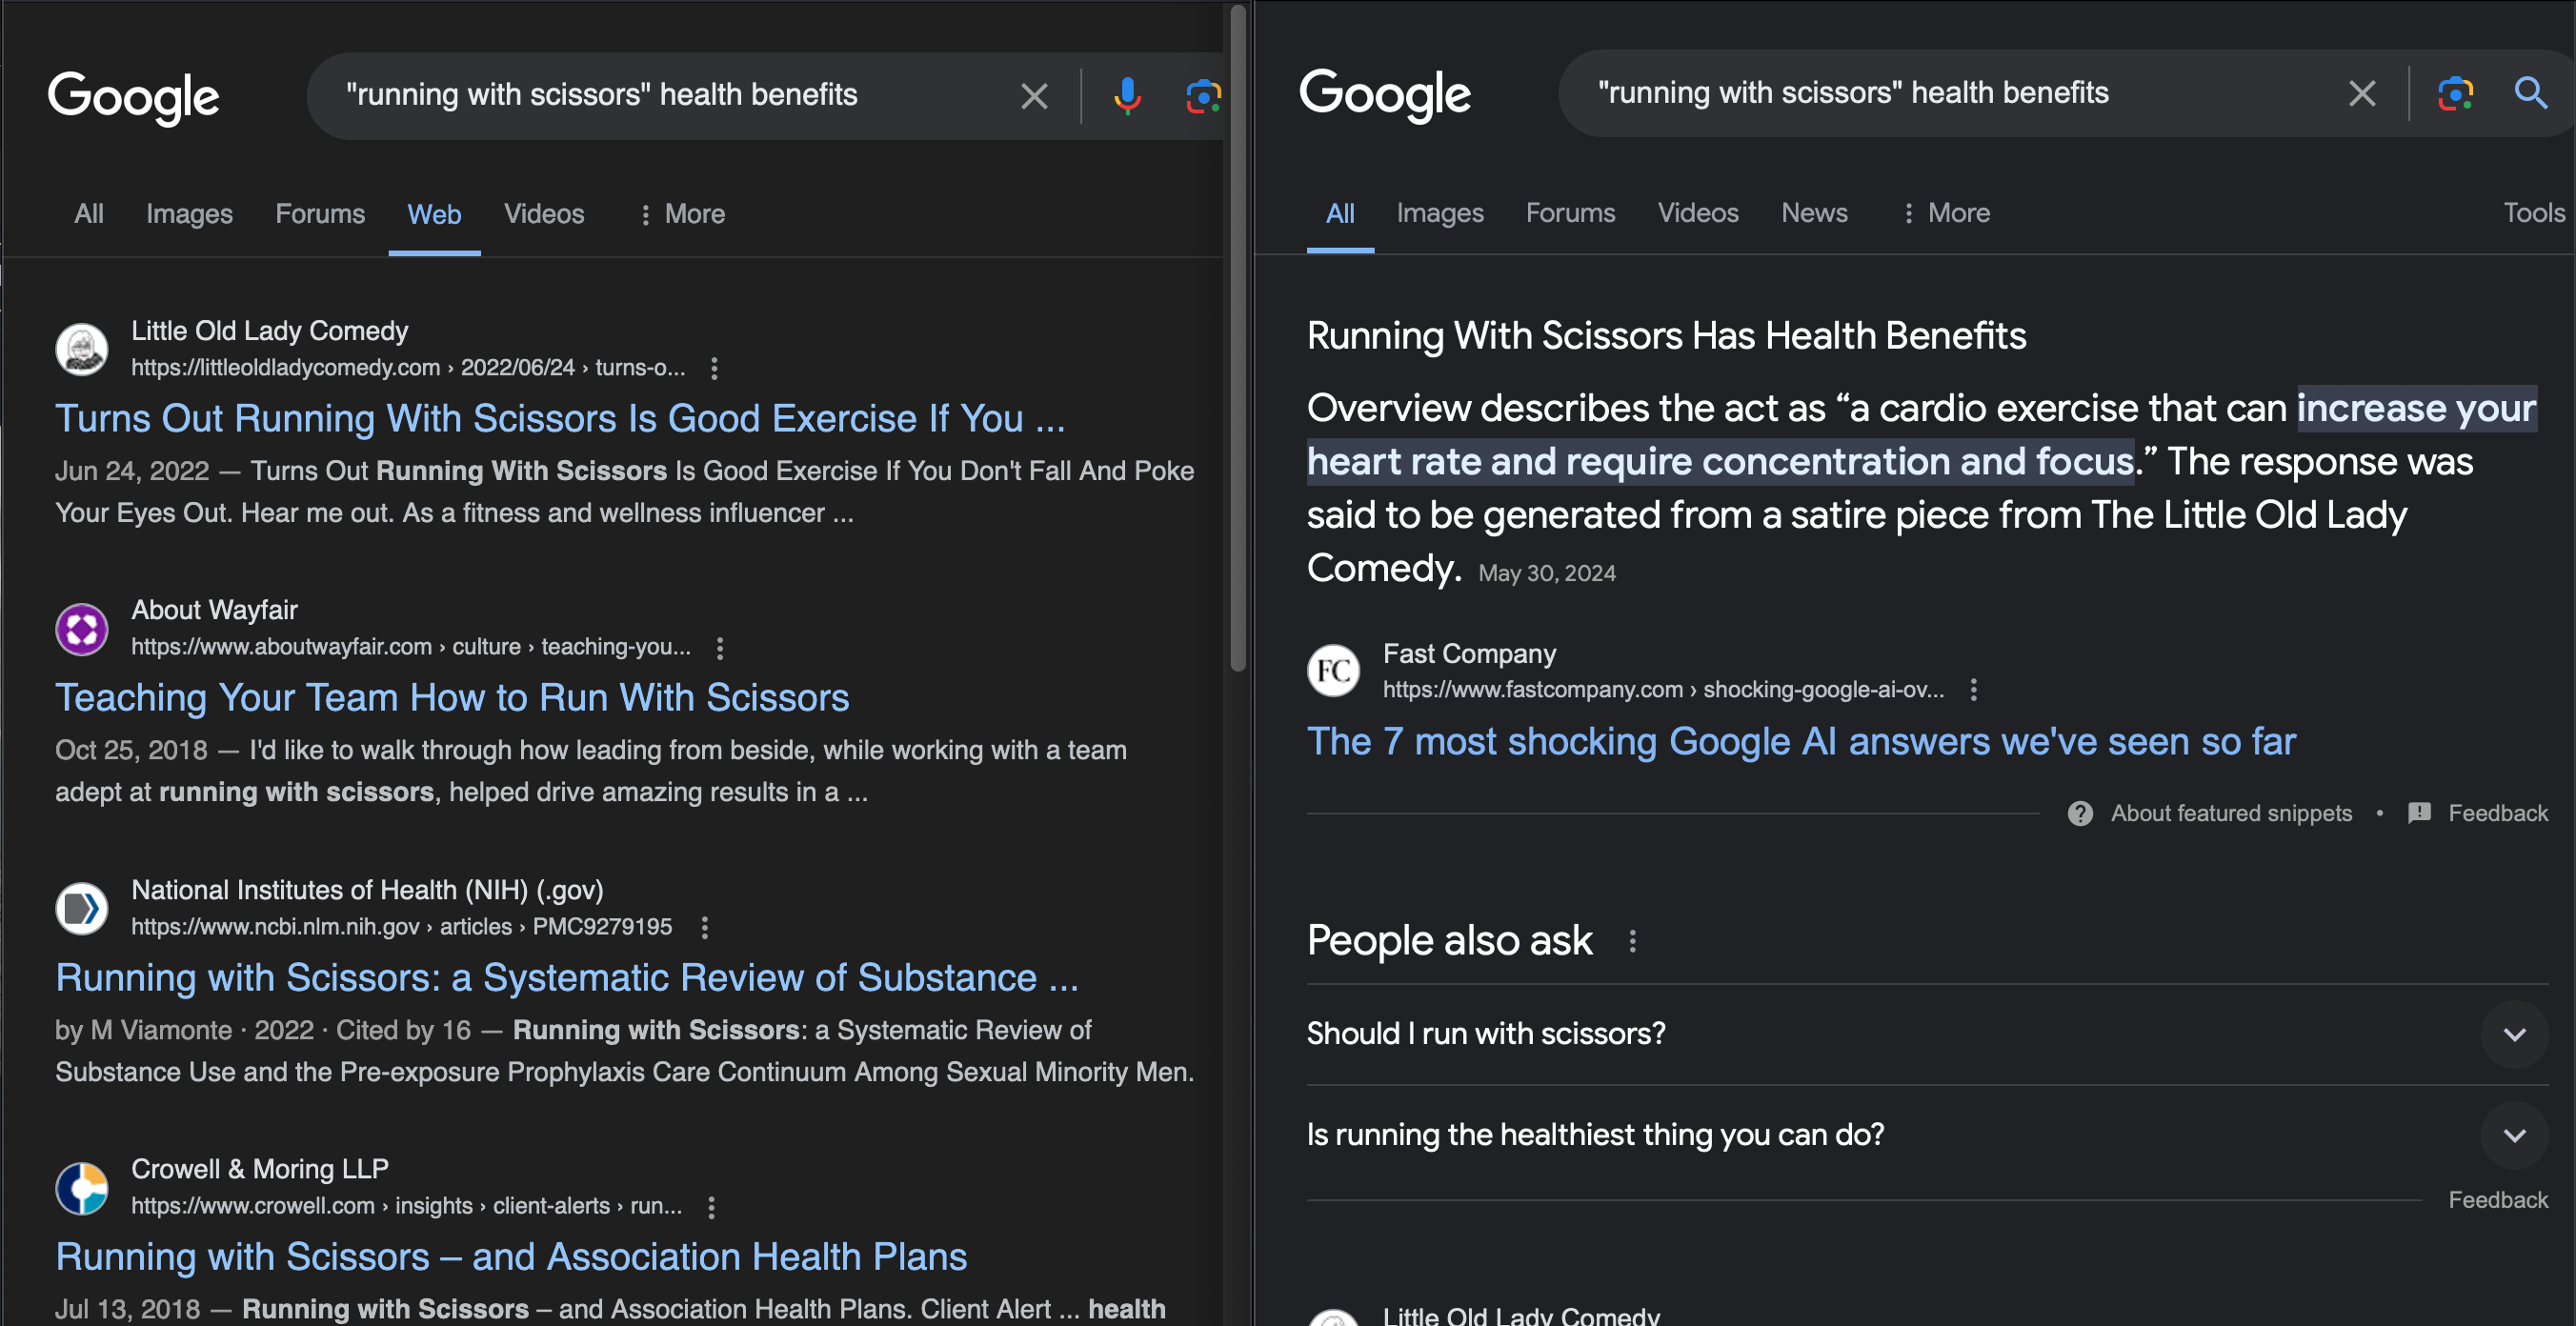
Task: Click Feedback below People also ask
Action: pyautogui.click(x=2498, y=1200)
